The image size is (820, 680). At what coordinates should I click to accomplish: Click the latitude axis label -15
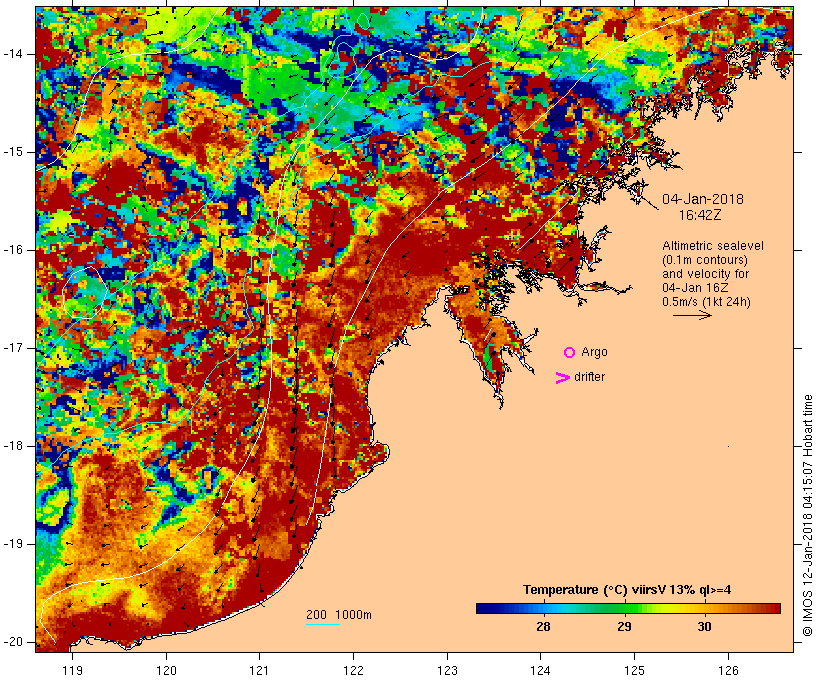[x=13, y=152]
